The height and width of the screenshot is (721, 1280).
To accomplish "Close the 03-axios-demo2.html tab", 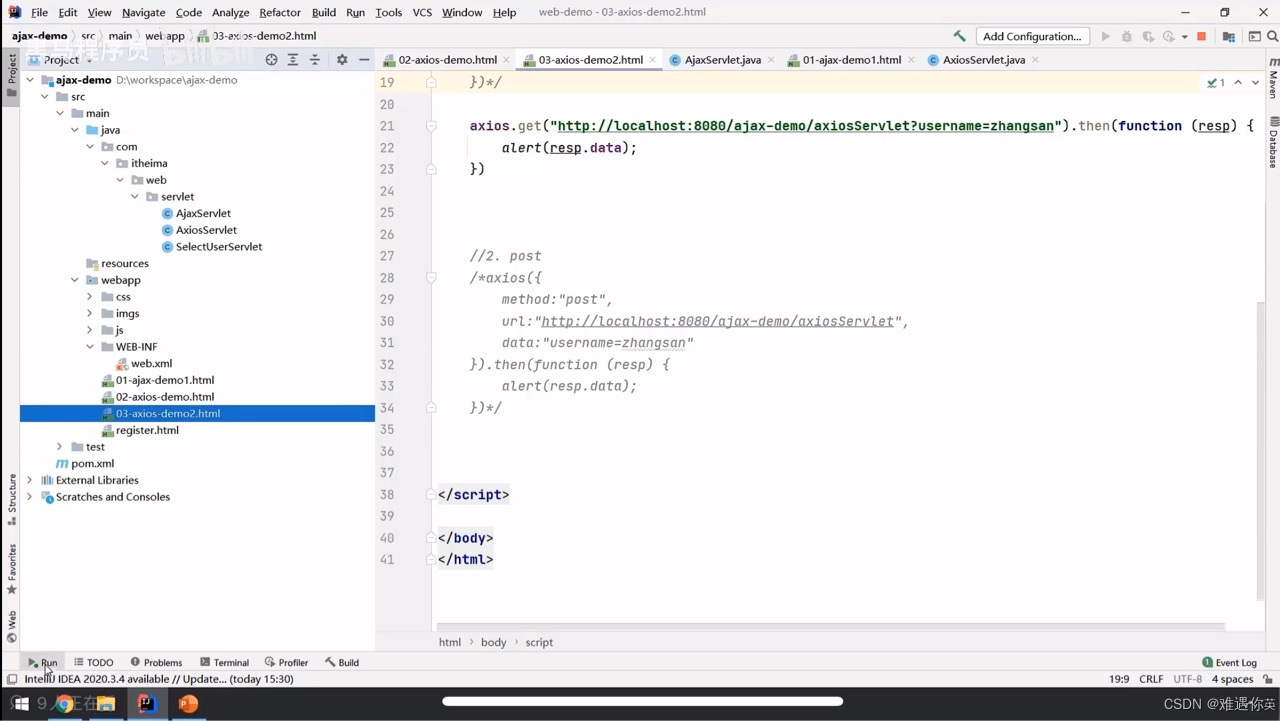I will click(x=652, y=60).
